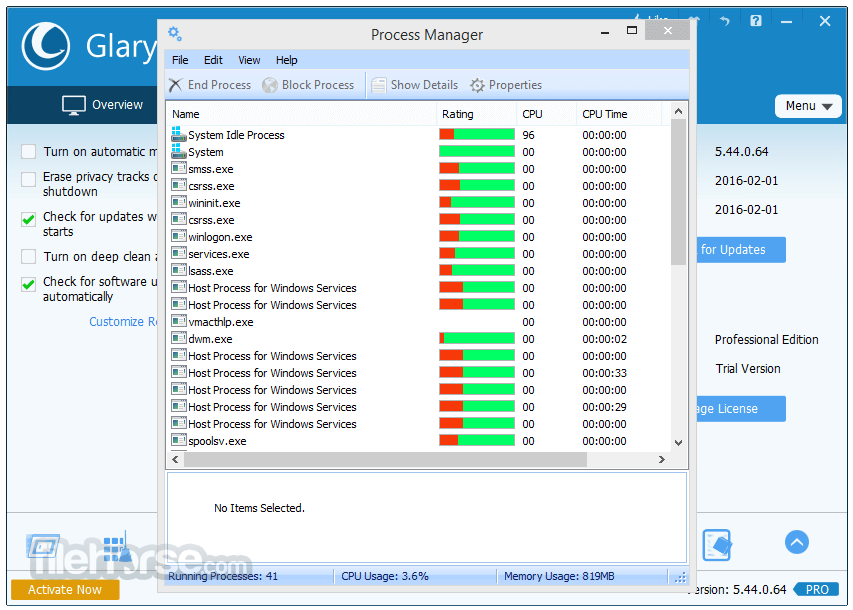Click the scroll up arrow of the process list

(x=678, y=111)
